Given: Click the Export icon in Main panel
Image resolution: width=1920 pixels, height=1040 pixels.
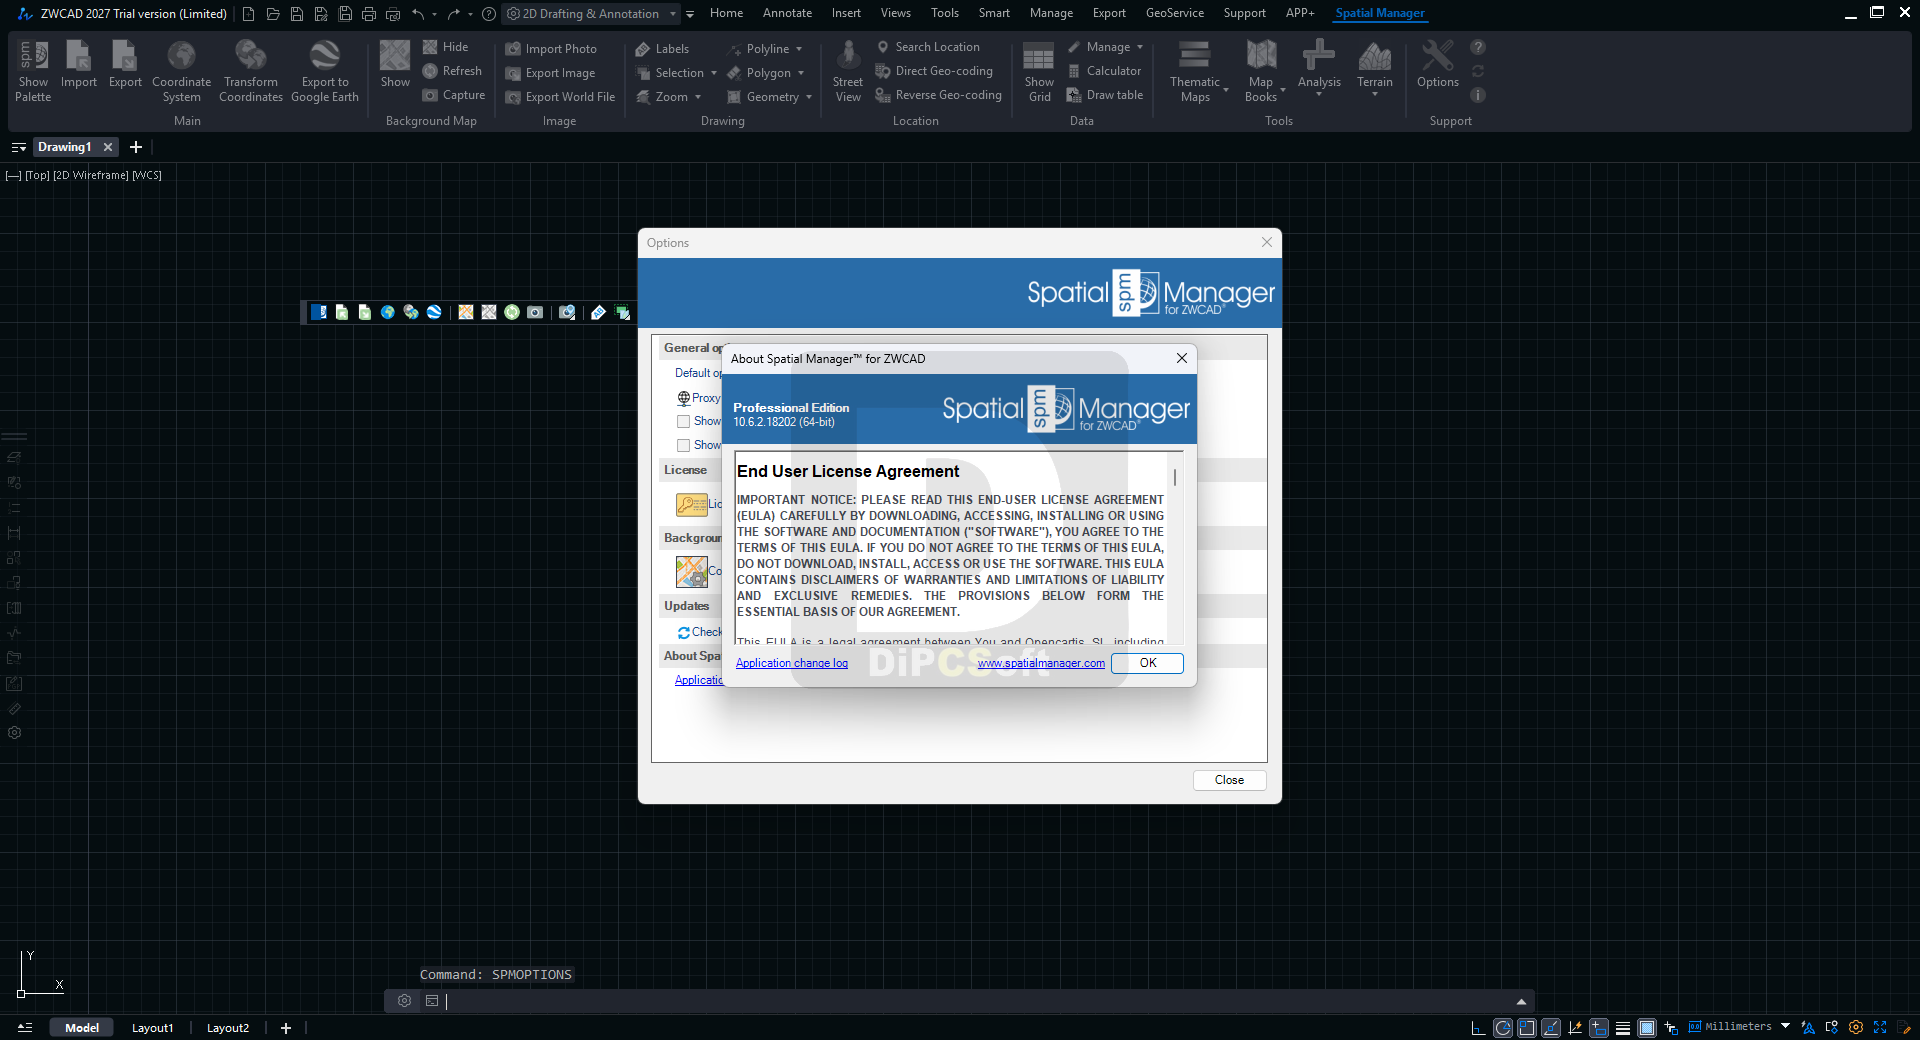Looking at the screenshot, I should (x=125, y=64).
